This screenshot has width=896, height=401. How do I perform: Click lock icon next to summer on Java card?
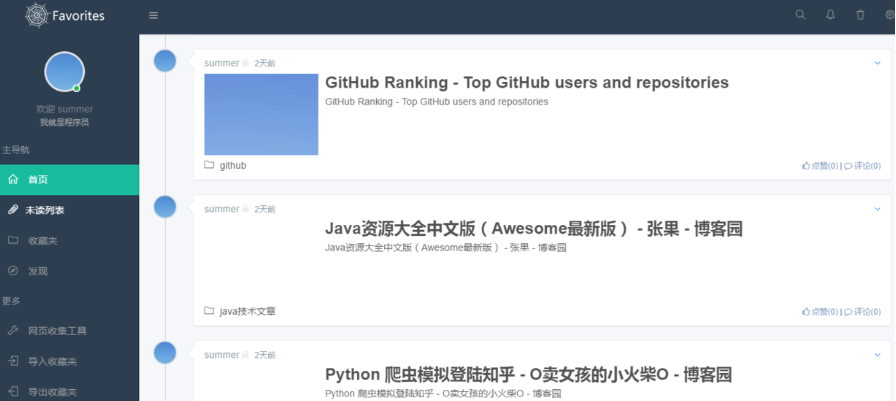[x=245, y=209]
